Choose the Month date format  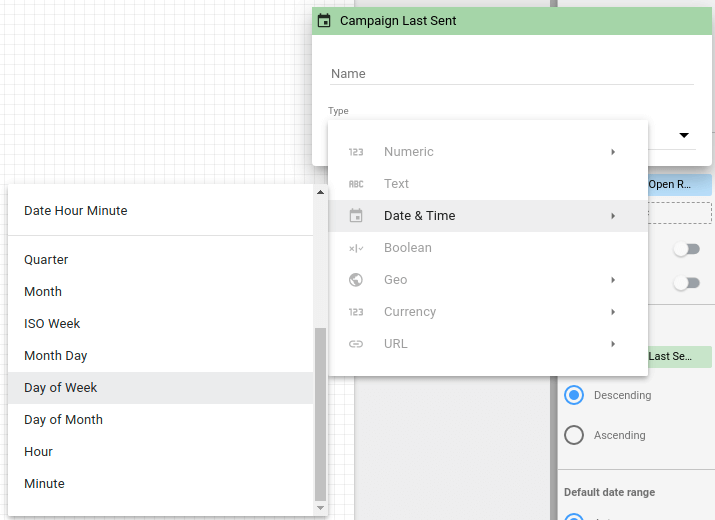161,292
